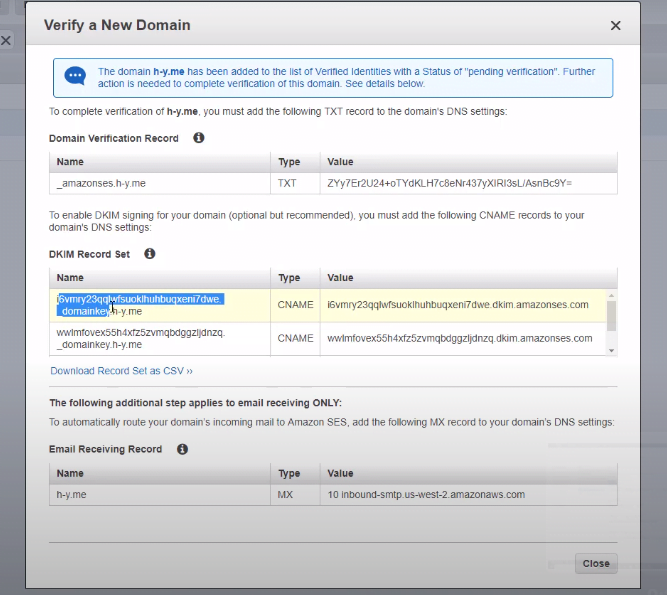Viewport: 667px width, 595px height.
Task: Click speech bubble icon in blue notification banner
Action: (x=75, y=77)
